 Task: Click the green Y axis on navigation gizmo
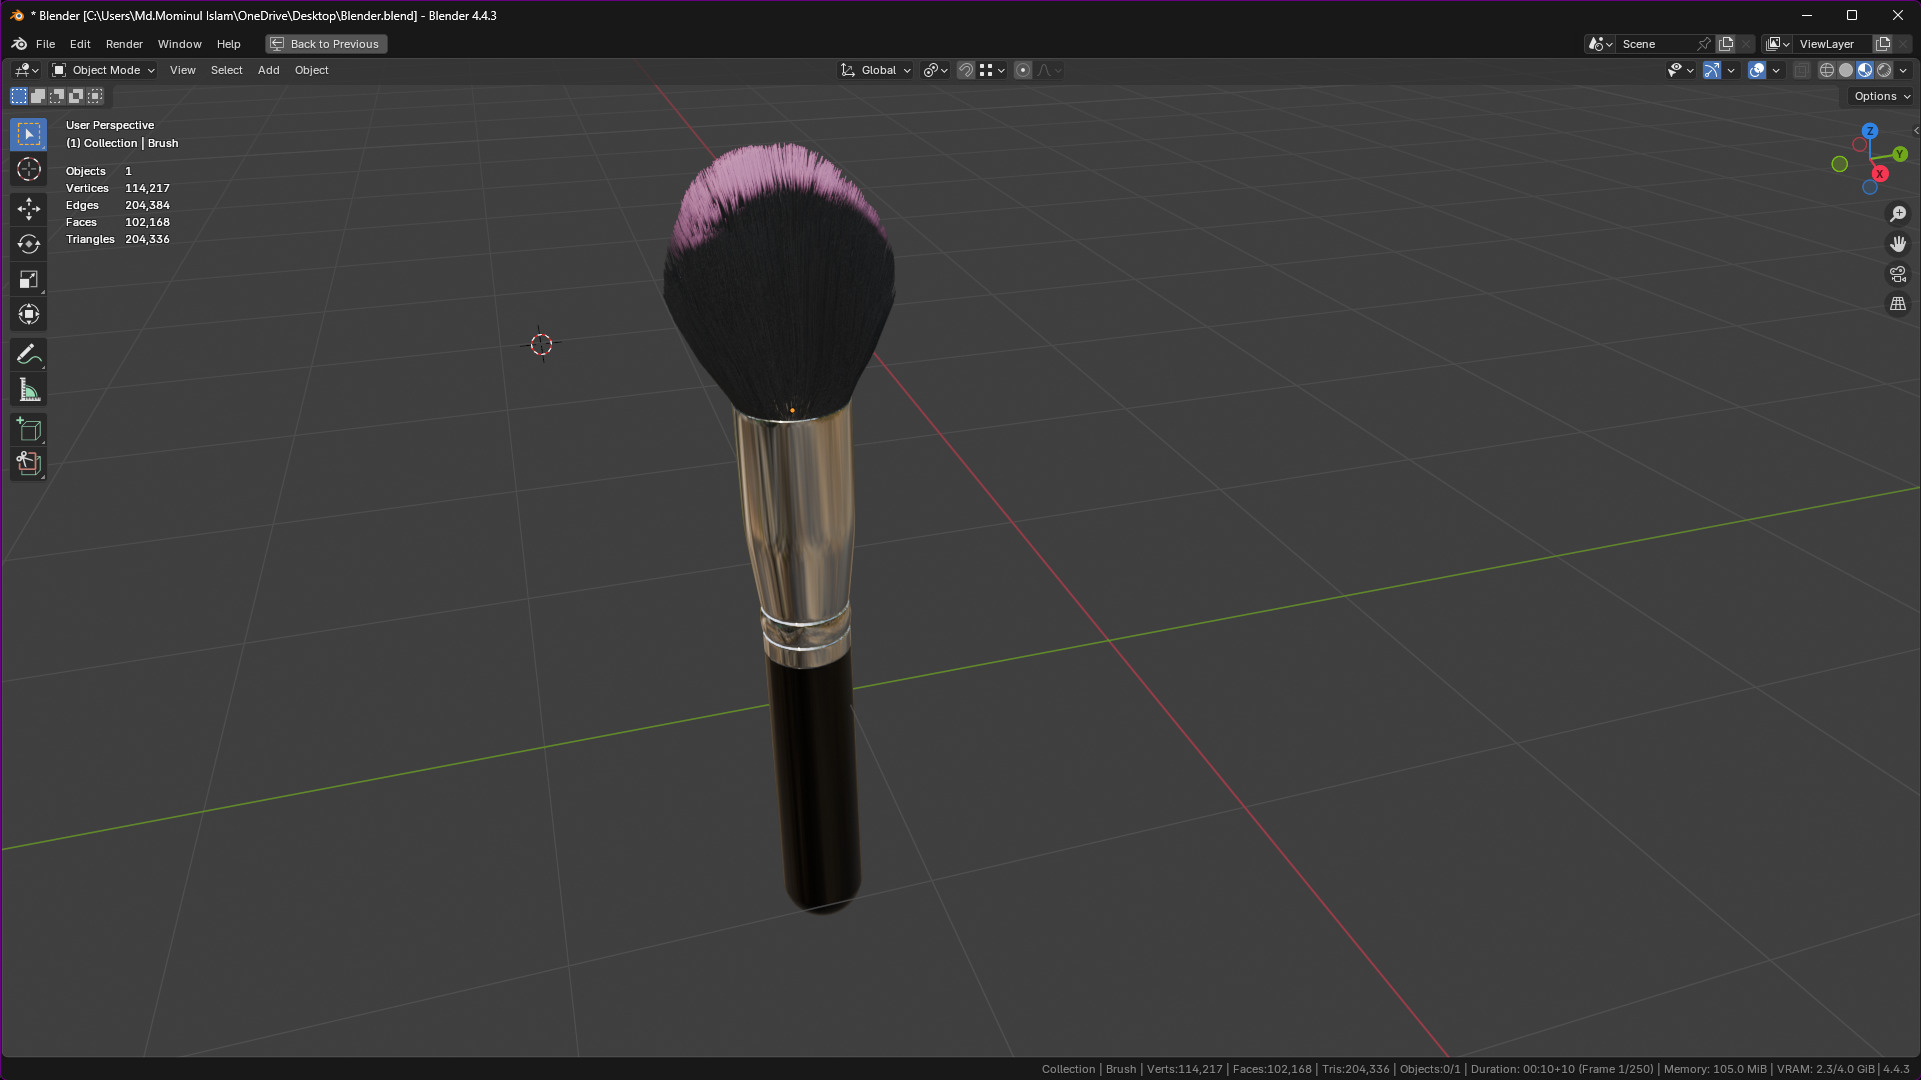point(1899,154)
